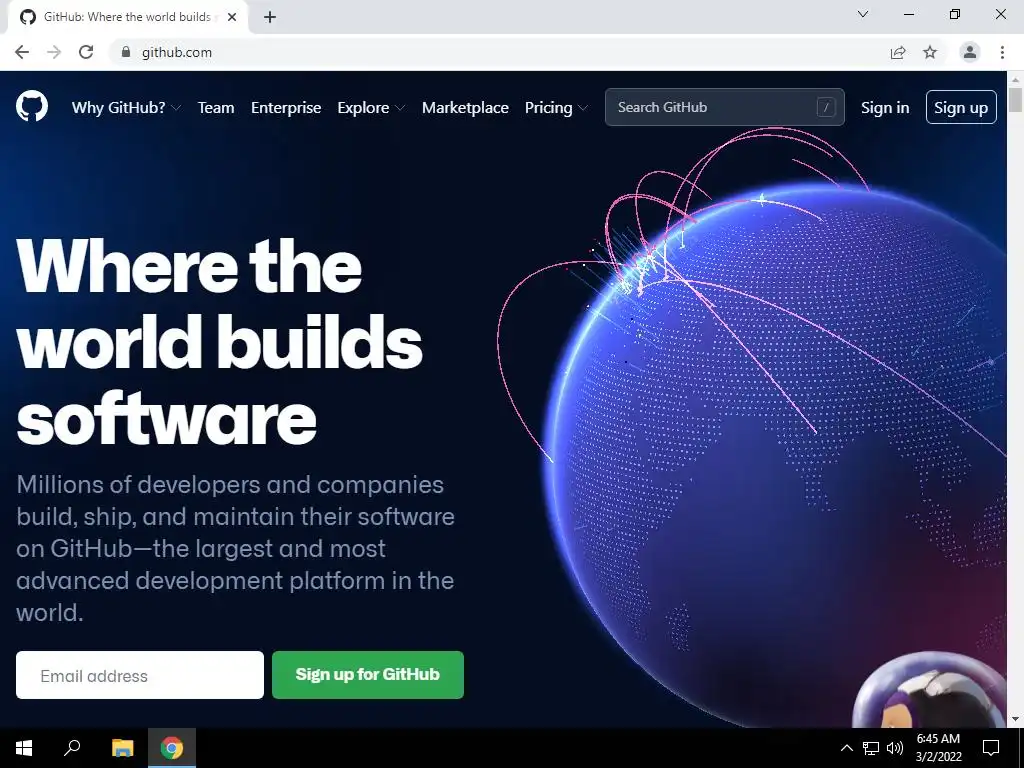Show hidden system tray icons
Viewport: 1024px width, 768px height.
(x=846, y=748)
